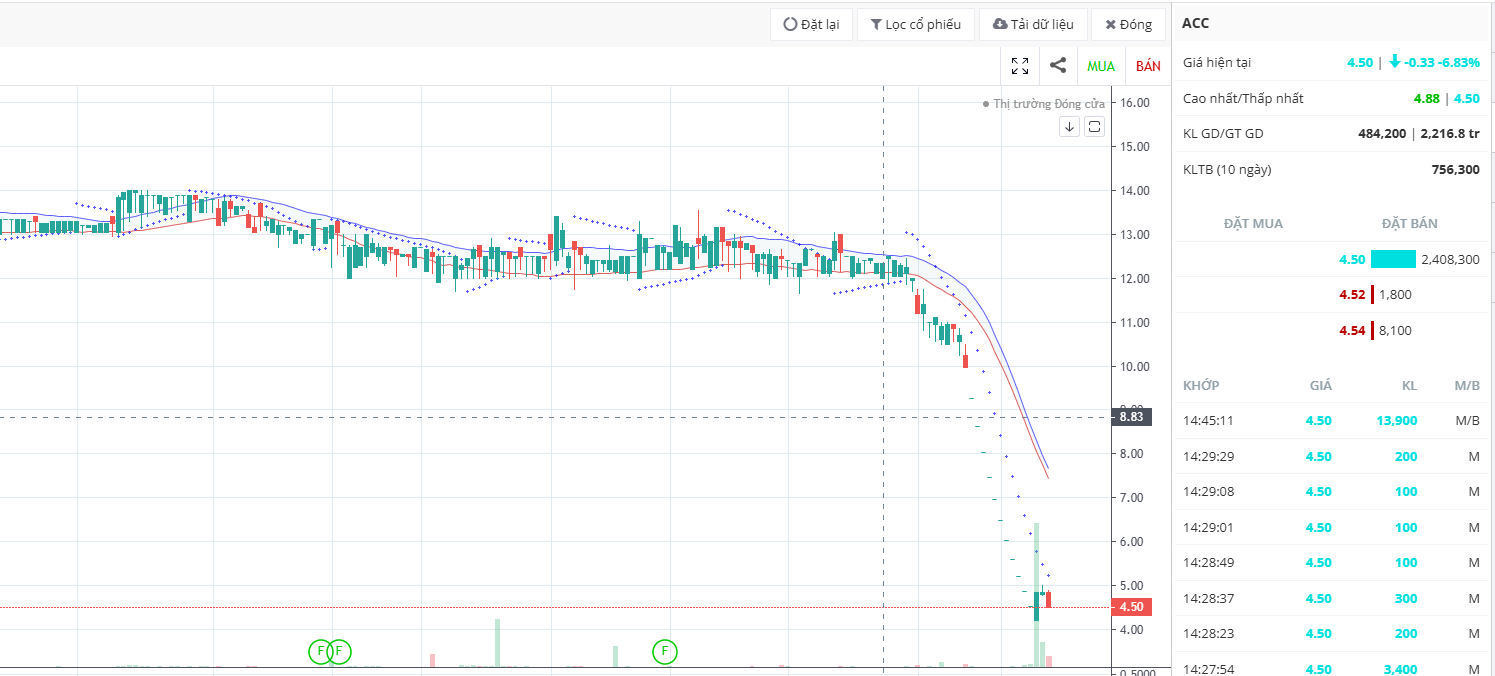Click the 4.52 sell order price

tap(1352, 295)
